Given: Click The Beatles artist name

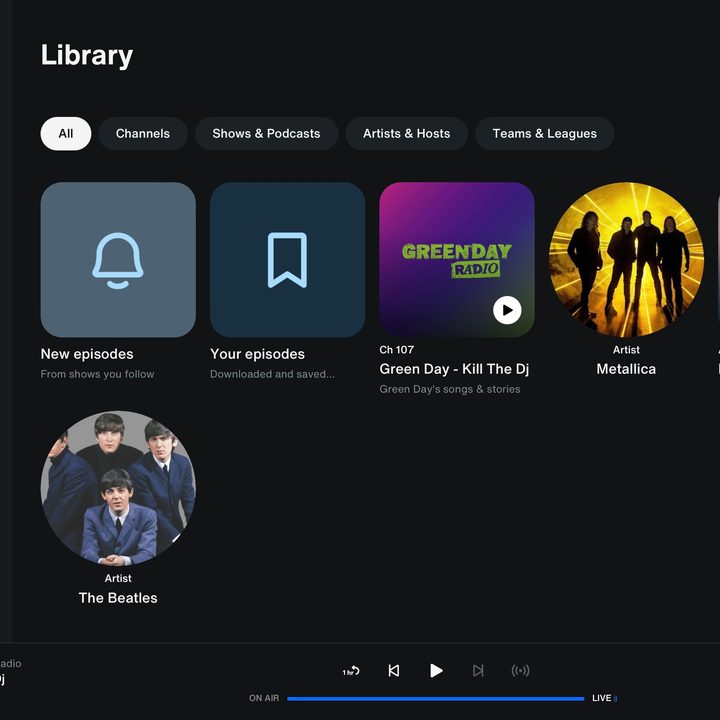Looking at the screenshot, I should click(118, 598).
